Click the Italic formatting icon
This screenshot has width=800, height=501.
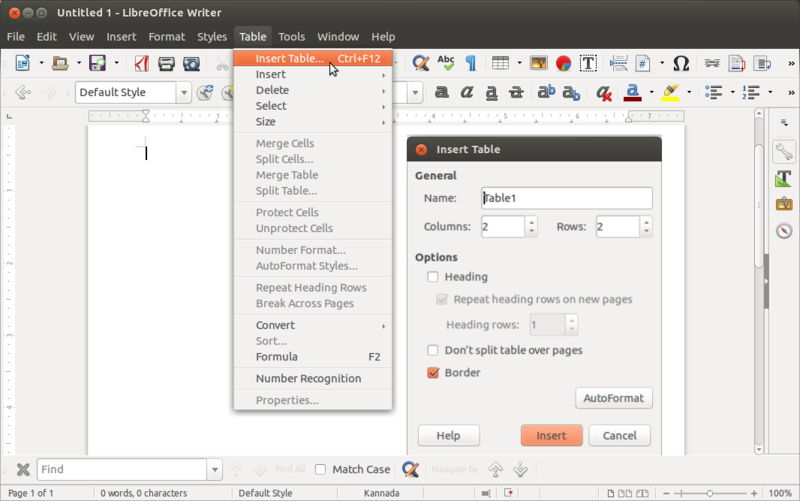[x=466, y=92]
